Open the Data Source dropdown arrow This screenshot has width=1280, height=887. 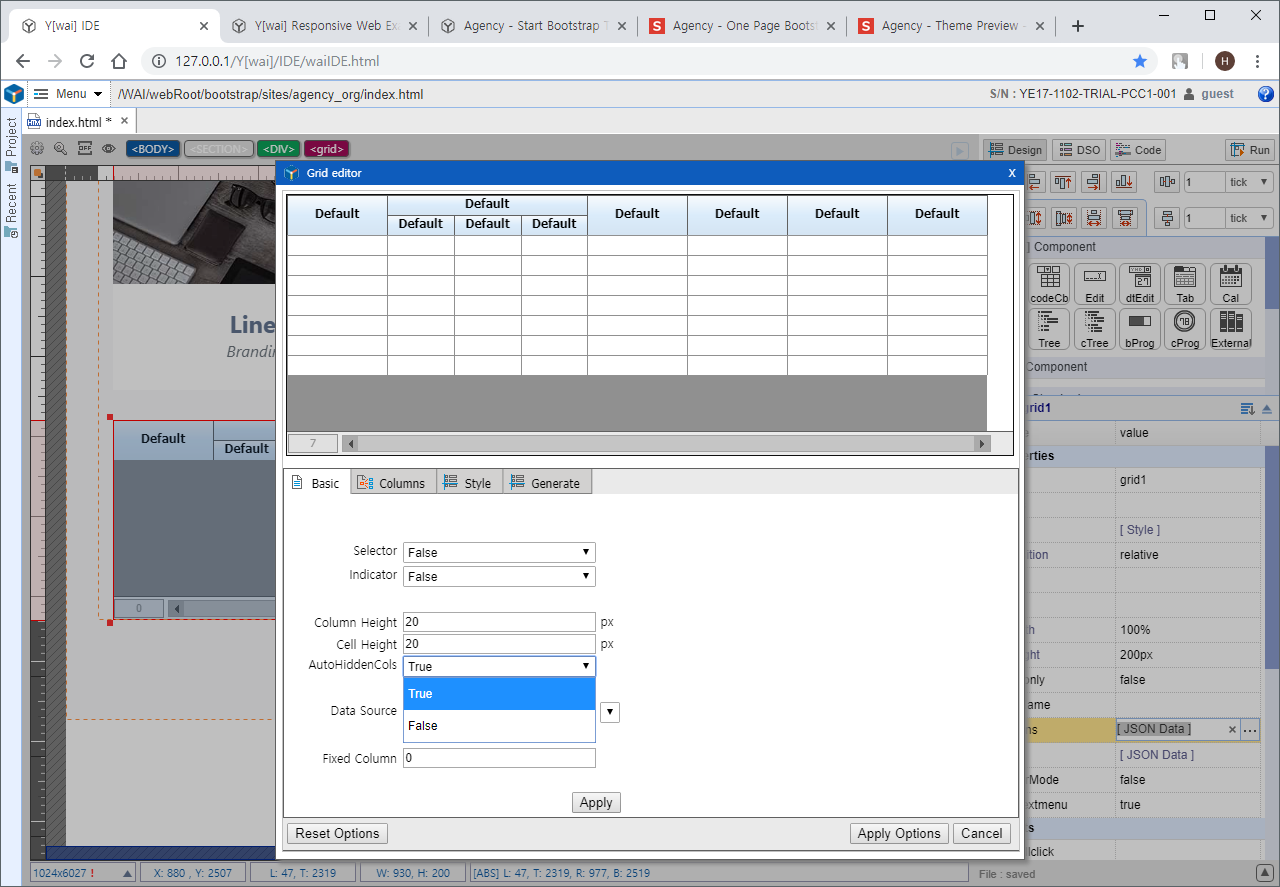(610, 712)
